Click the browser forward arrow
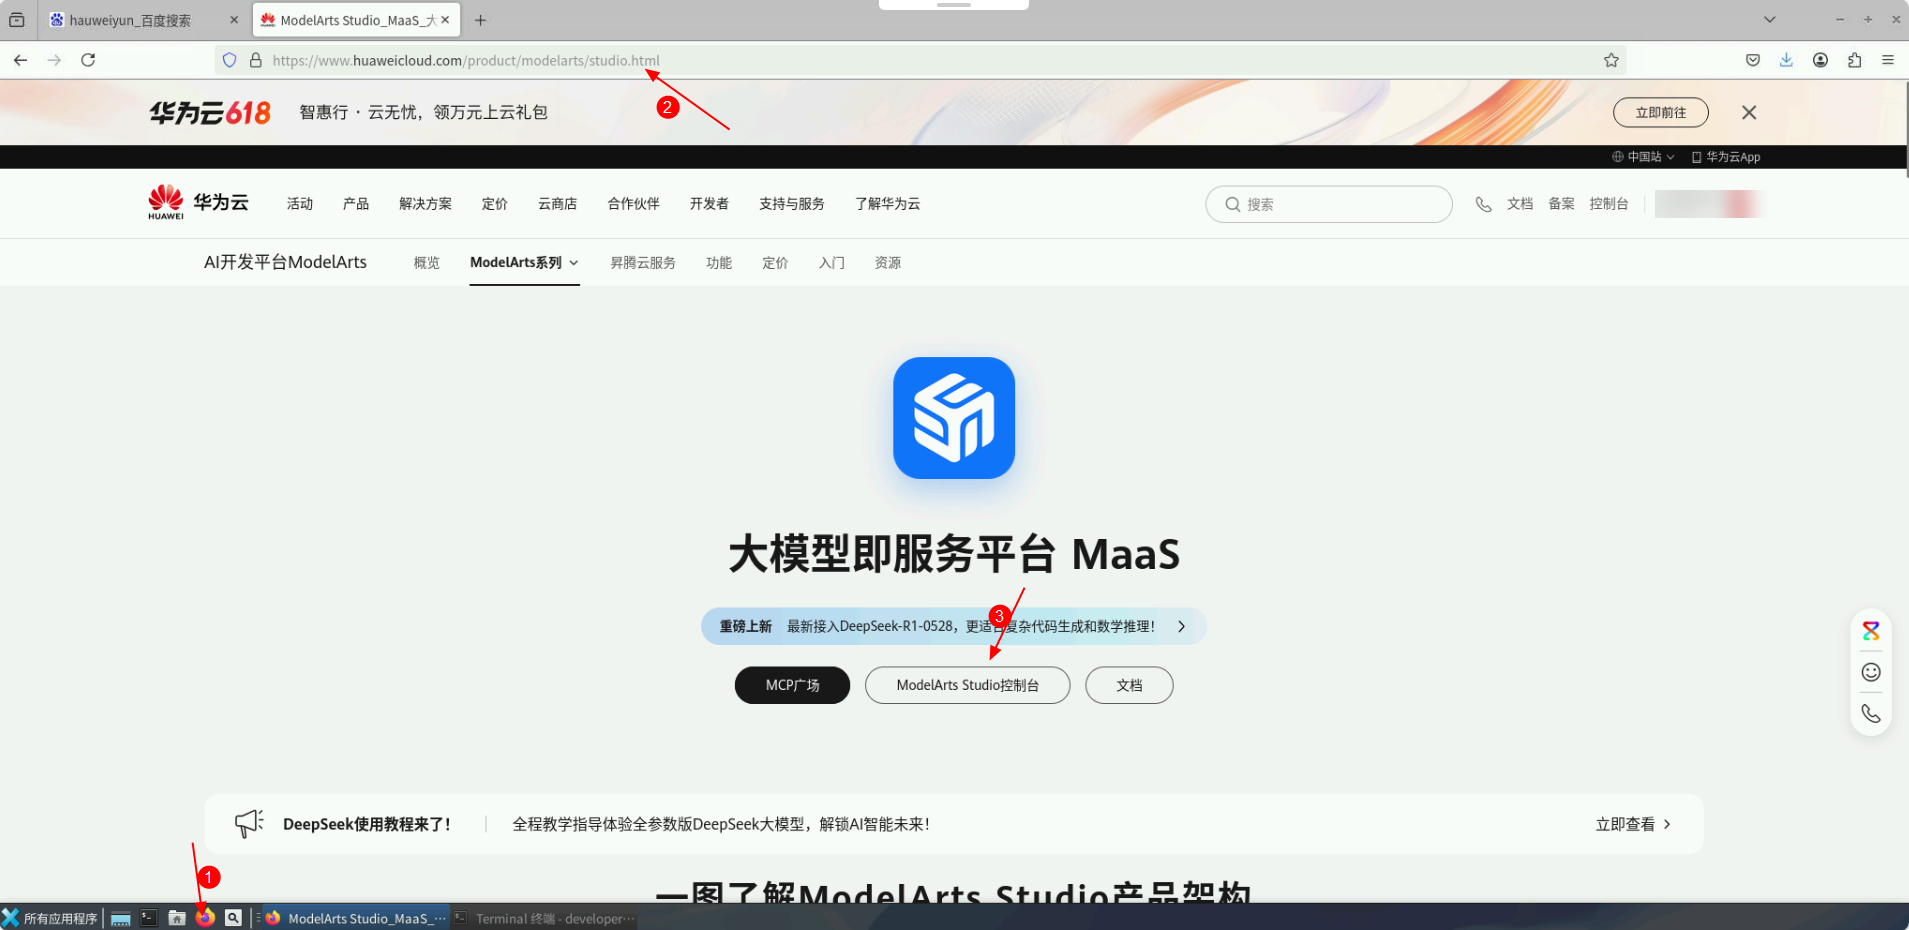The image size is (1909, 930). [54, 60]
